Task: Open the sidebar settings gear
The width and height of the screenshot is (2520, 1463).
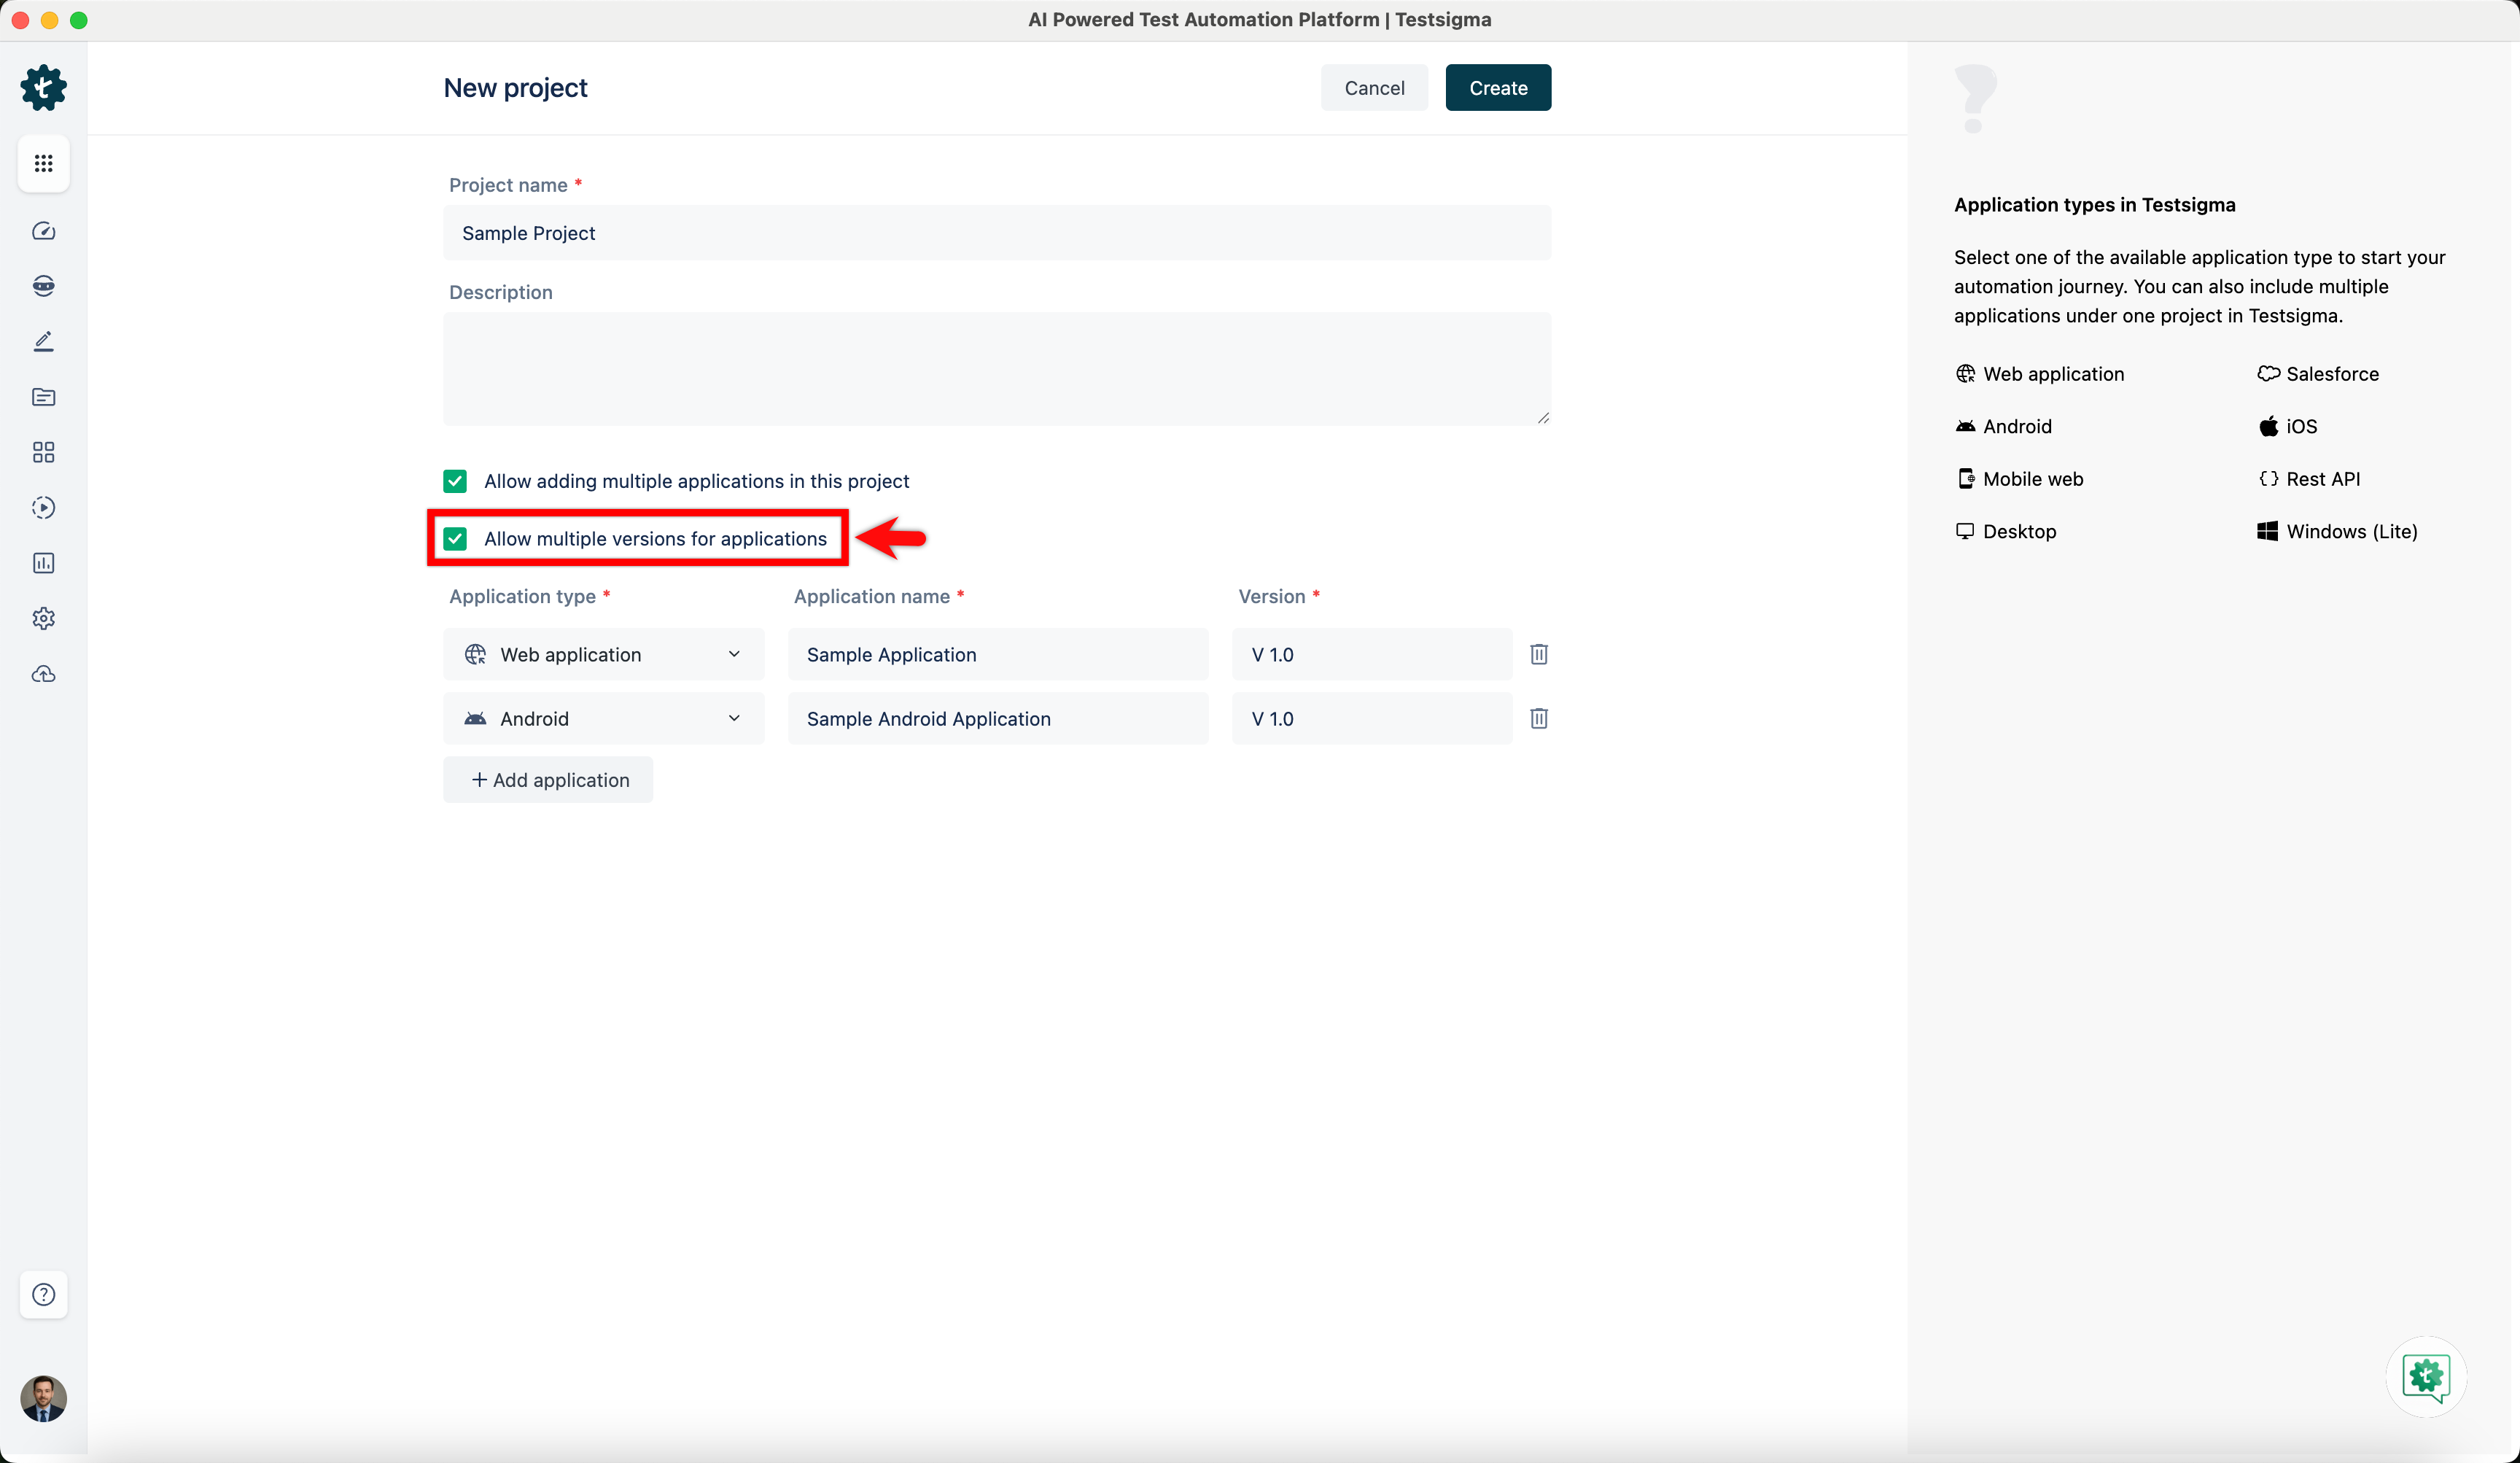Action: coord(43,618)
